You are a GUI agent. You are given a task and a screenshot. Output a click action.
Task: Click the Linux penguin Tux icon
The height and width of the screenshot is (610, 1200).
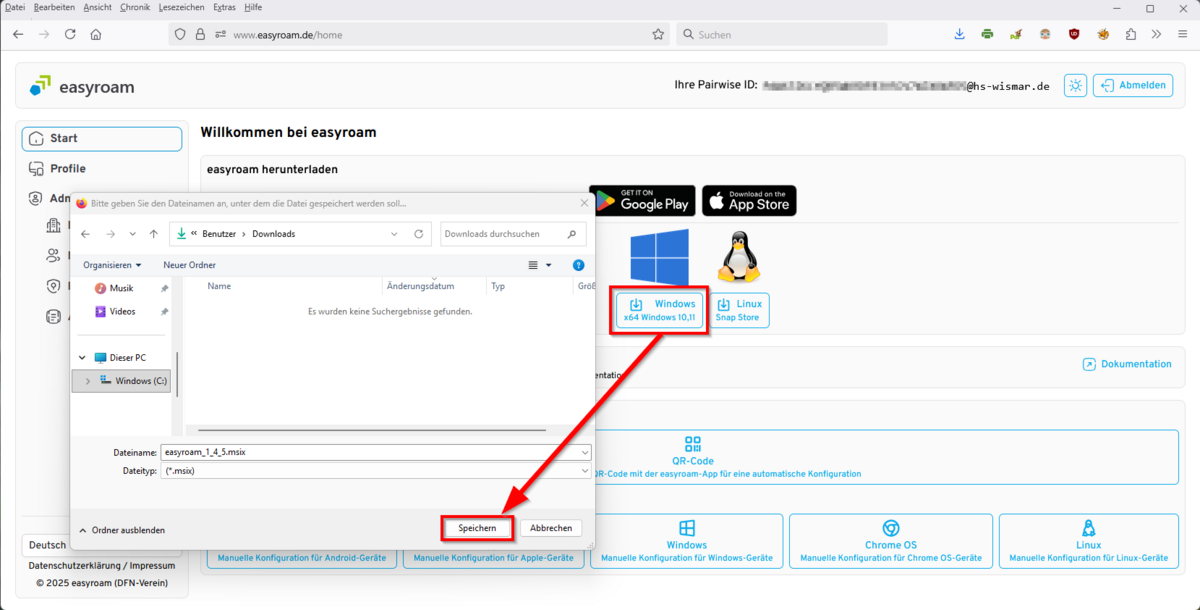tap(739, 257)
